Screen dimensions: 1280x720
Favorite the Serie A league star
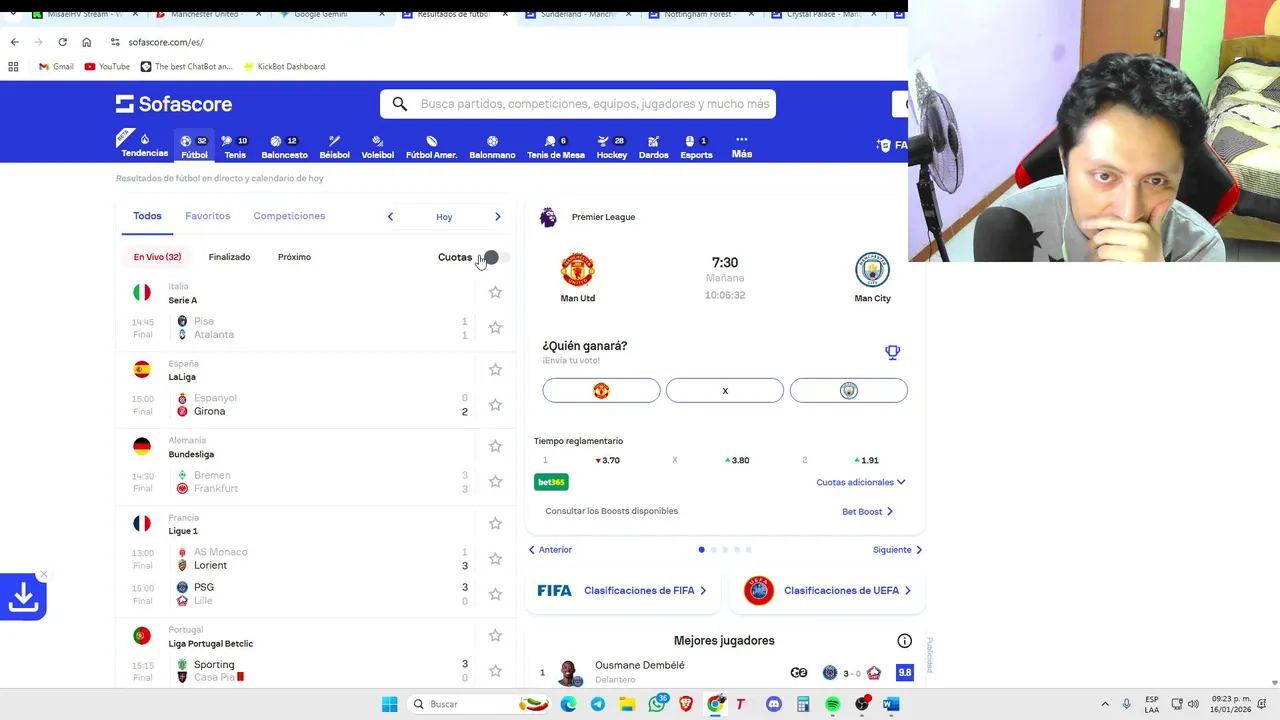[495, 292]
